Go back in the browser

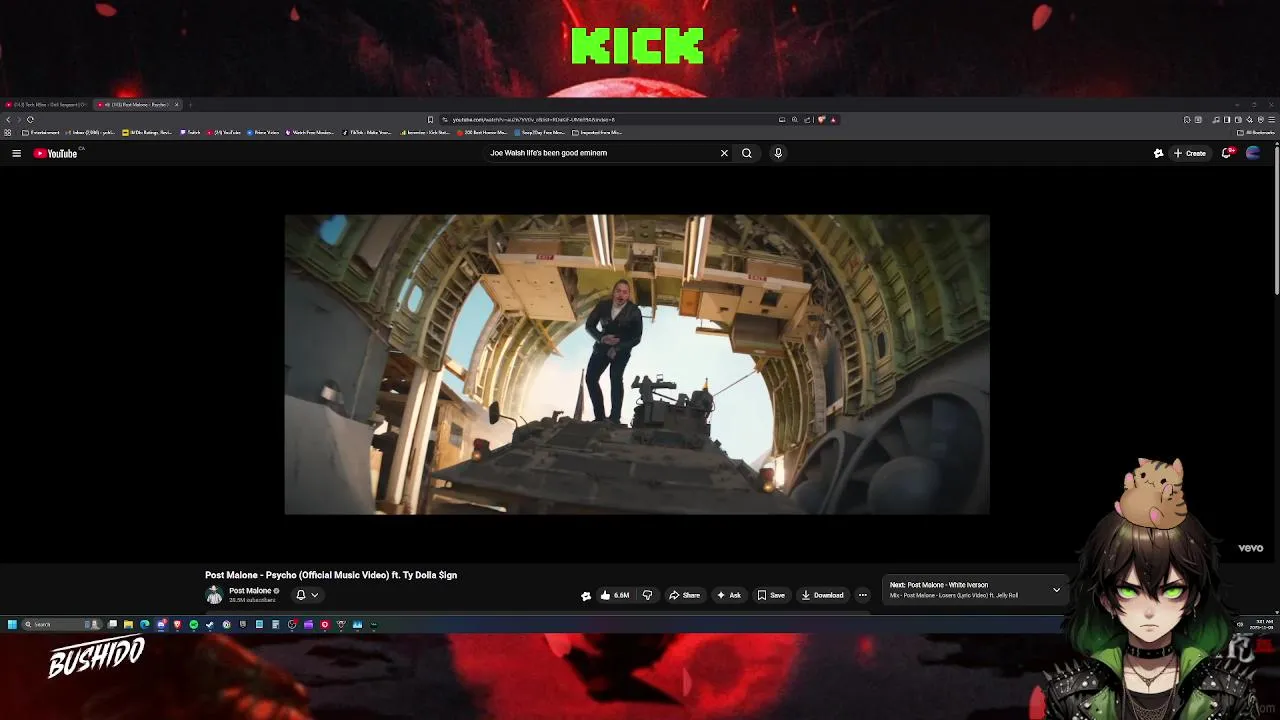coord(8,119)
